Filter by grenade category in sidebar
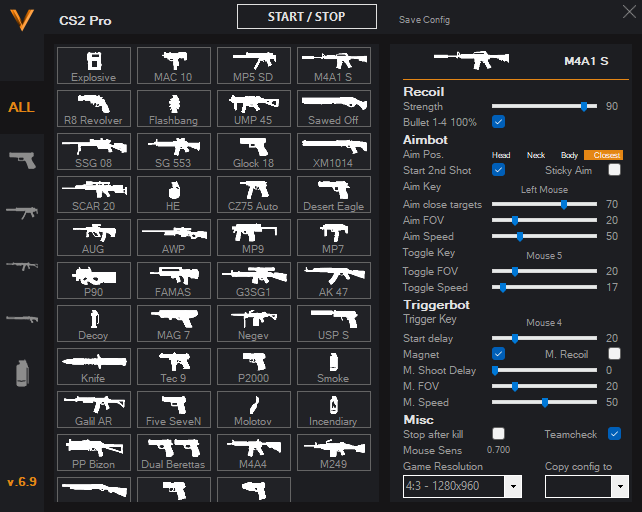The image size is (642, 512). [23, 373]
